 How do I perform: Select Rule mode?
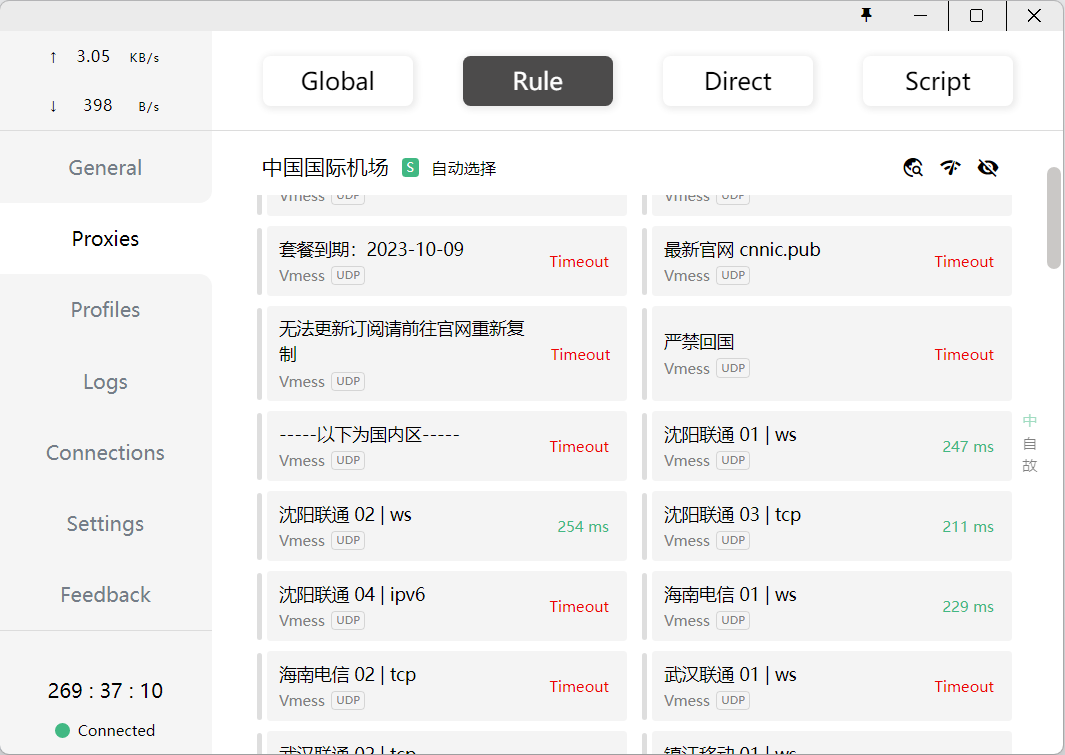coord(538,81)
